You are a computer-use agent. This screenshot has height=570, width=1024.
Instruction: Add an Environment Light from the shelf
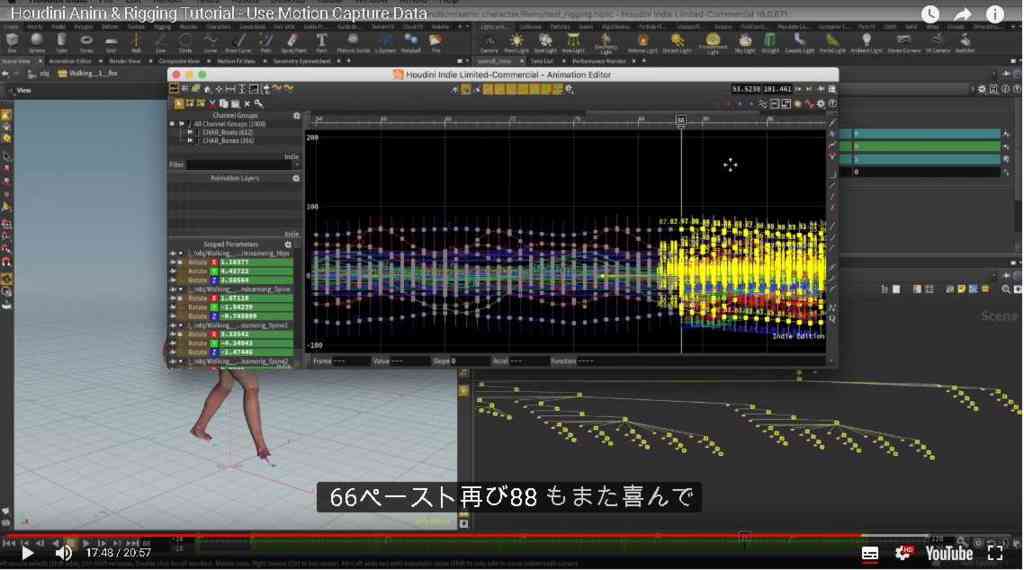click(712, 43)
